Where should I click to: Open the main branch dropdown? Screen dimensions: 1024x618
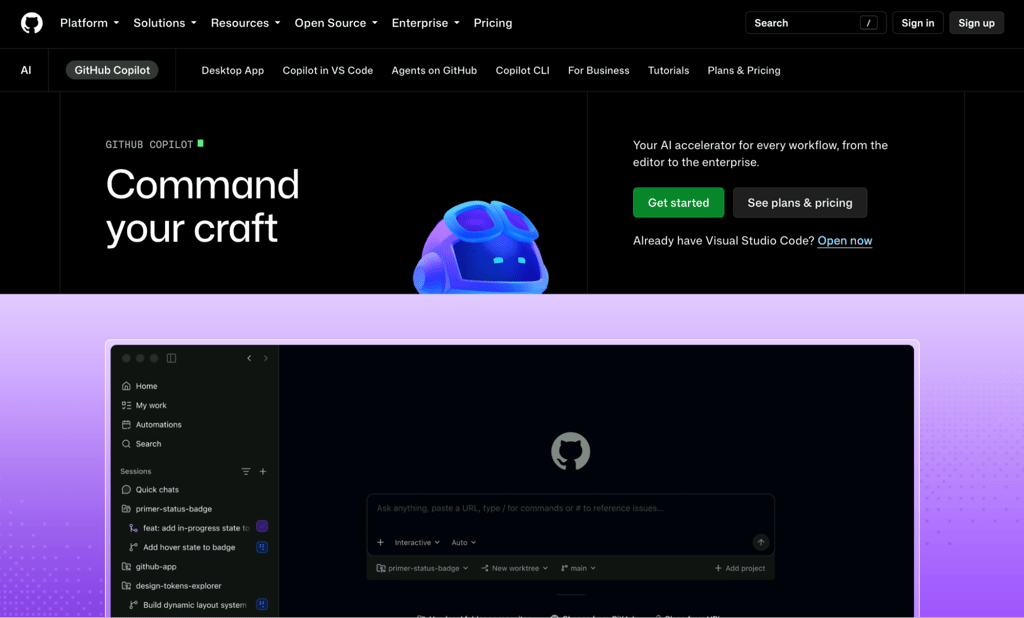tap(578, 568)
